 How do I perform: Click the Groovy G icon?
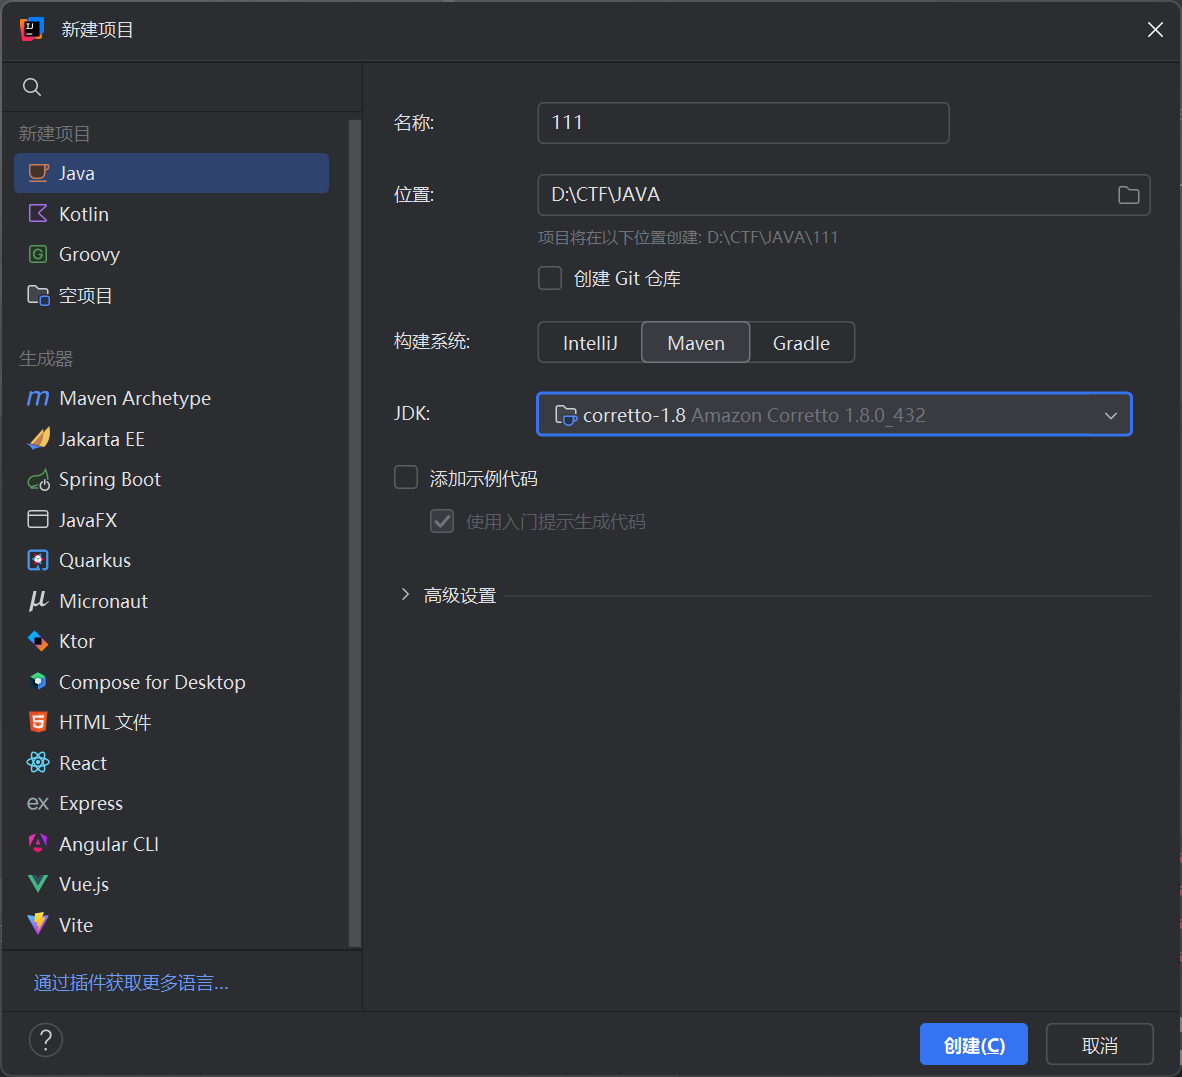(38, 254)
